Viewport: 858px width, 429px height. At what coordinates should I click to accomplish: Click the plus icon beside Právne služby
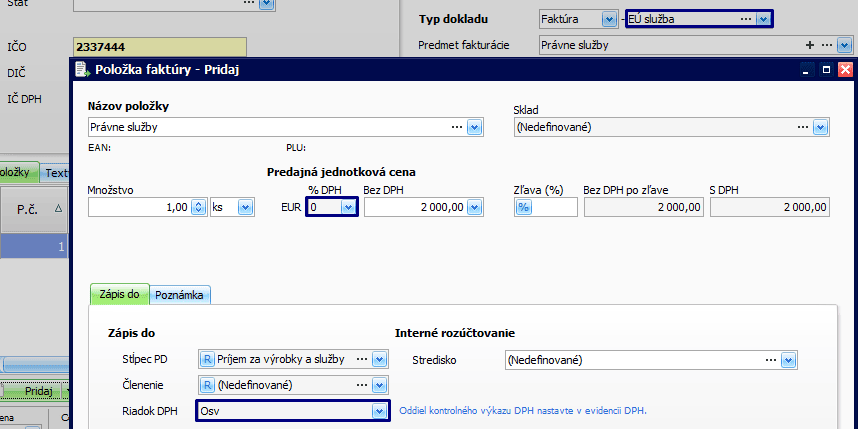tap(809, 45)
